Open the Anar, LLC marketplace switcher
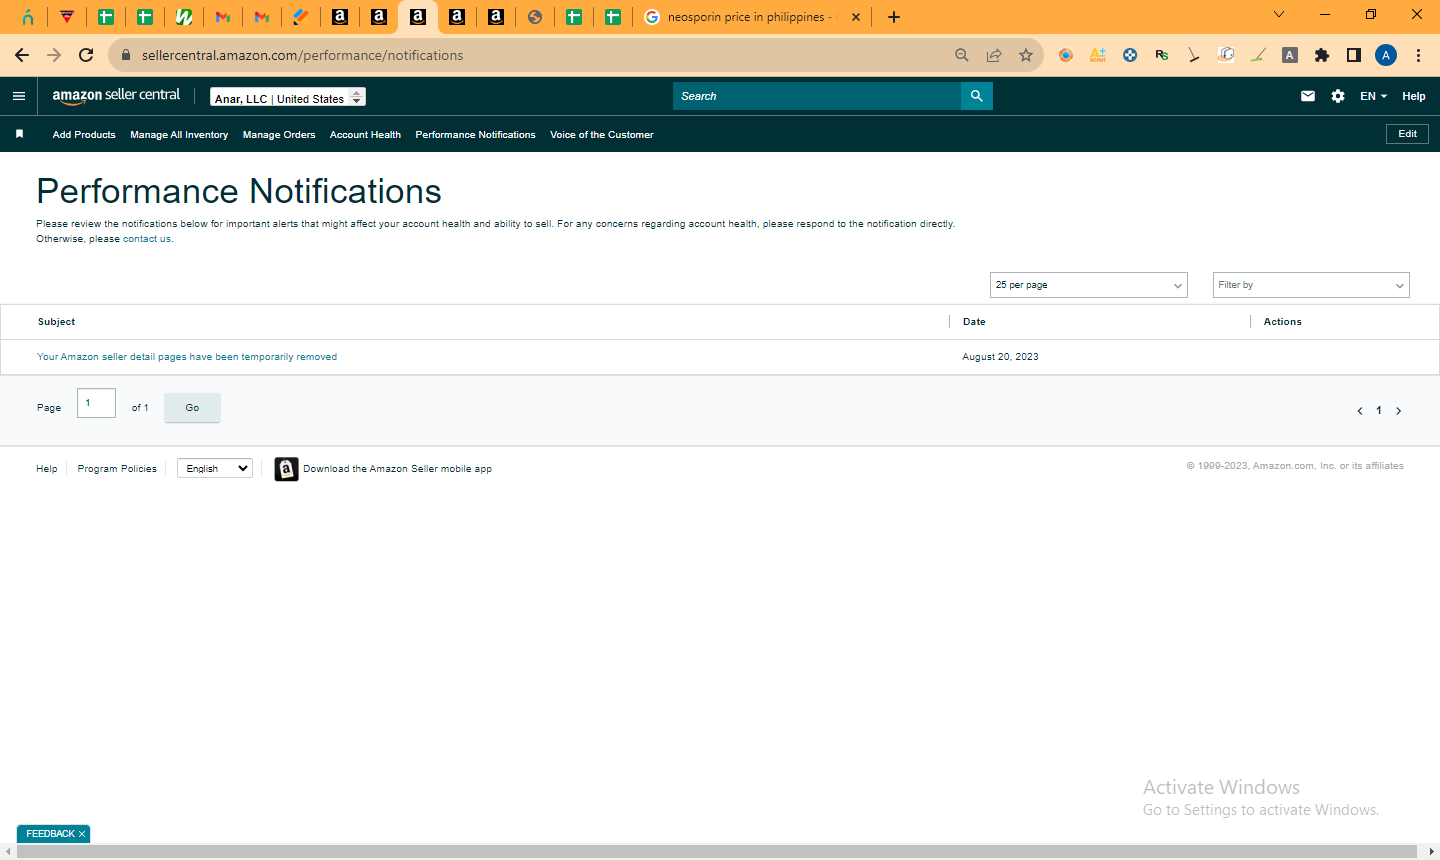The image size is (1440, 860). click(x=288, y=97)
